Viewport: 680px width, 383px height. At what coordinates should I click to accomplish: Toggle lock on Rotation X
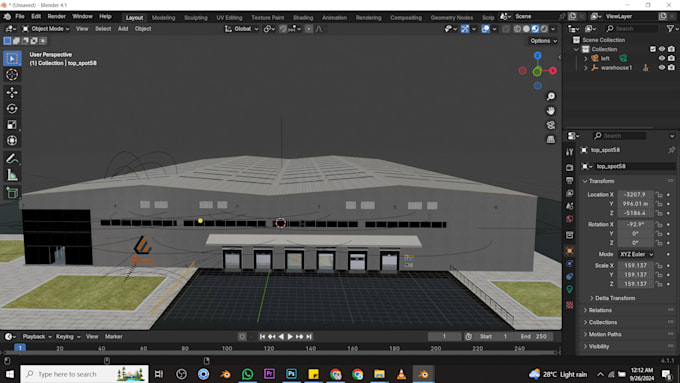tap(659, 224)
